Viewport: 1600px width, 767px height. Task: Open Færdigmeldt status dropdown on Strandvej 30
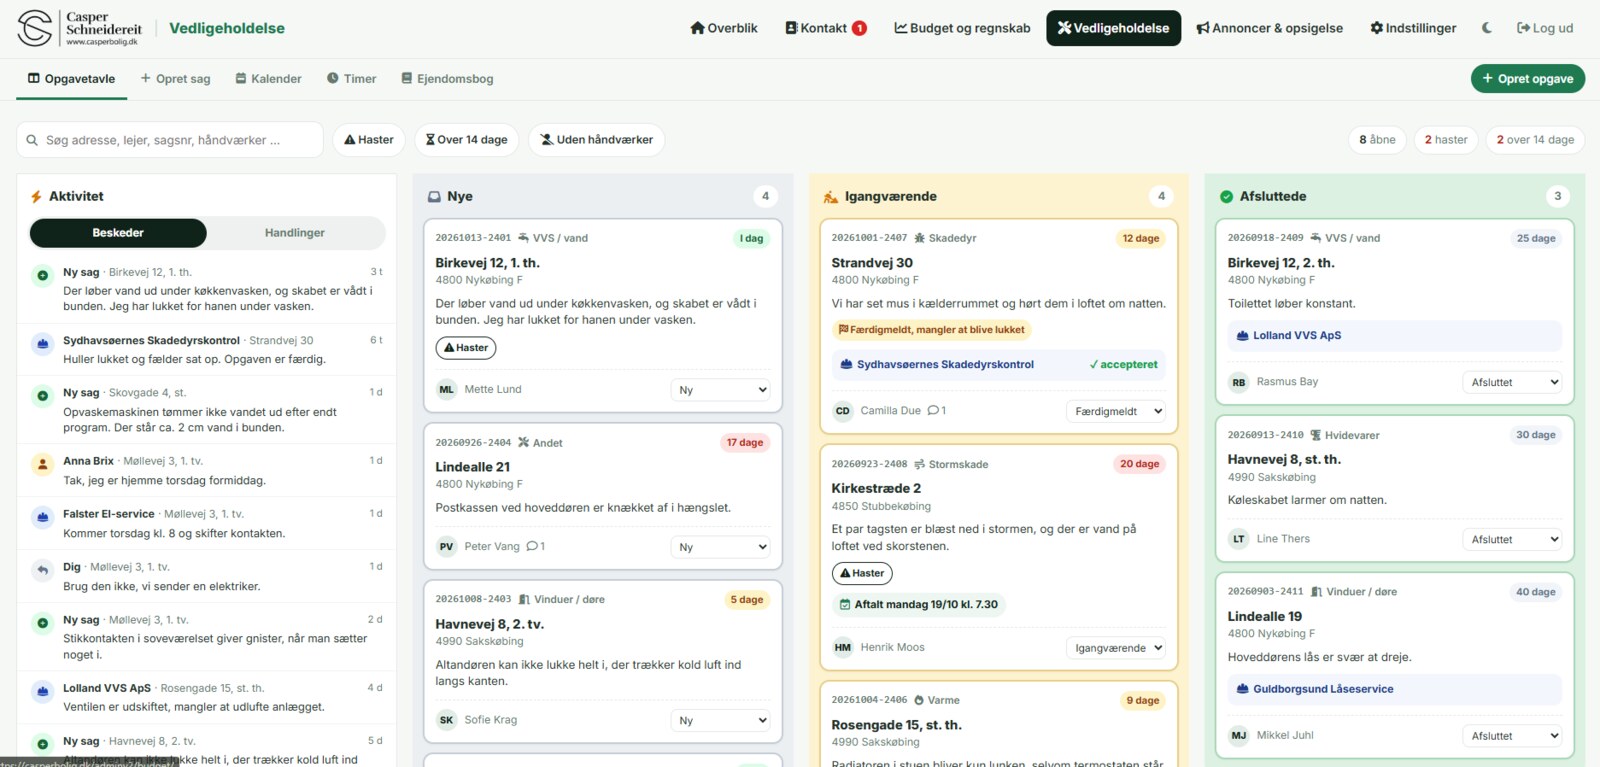[x=1116, y=411]
